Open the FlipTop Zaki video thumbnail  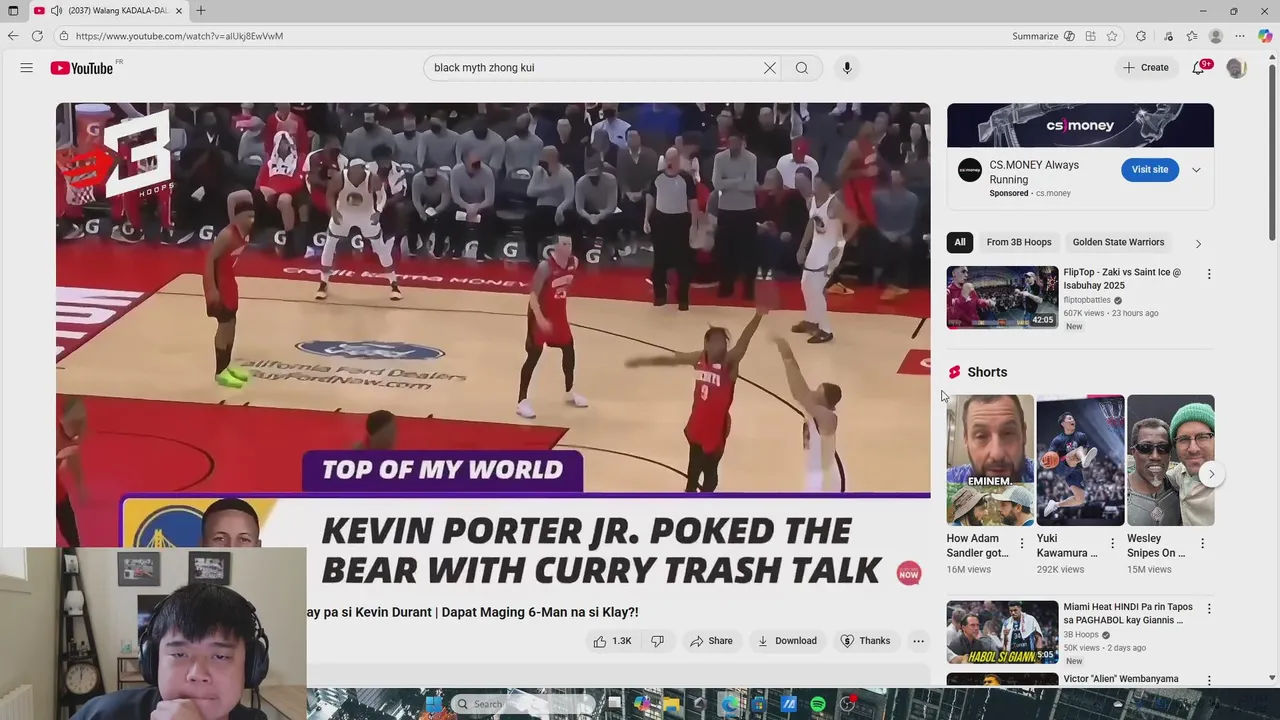(1002, 297)
